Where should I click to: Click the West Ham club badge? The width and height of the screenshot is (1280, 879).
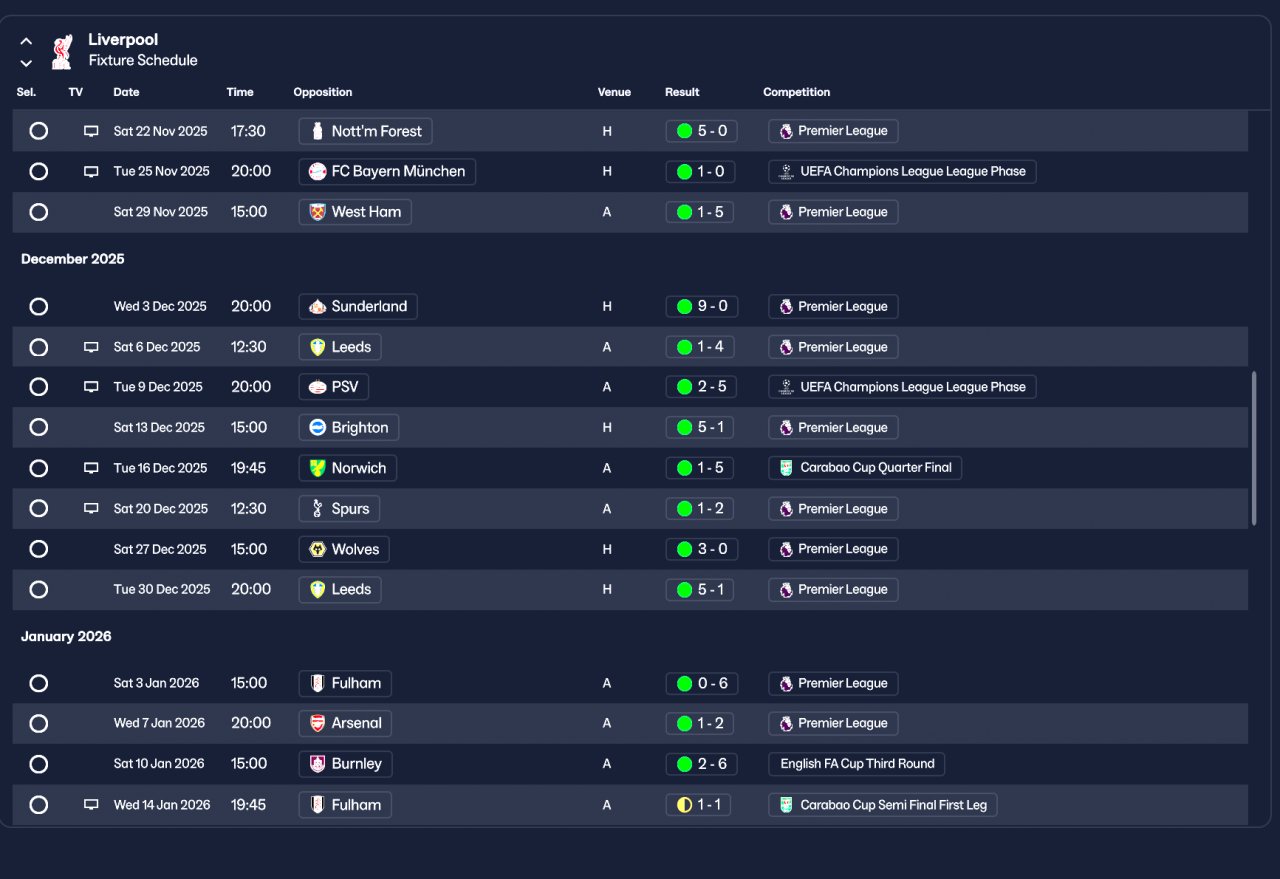tap(318, 212)
